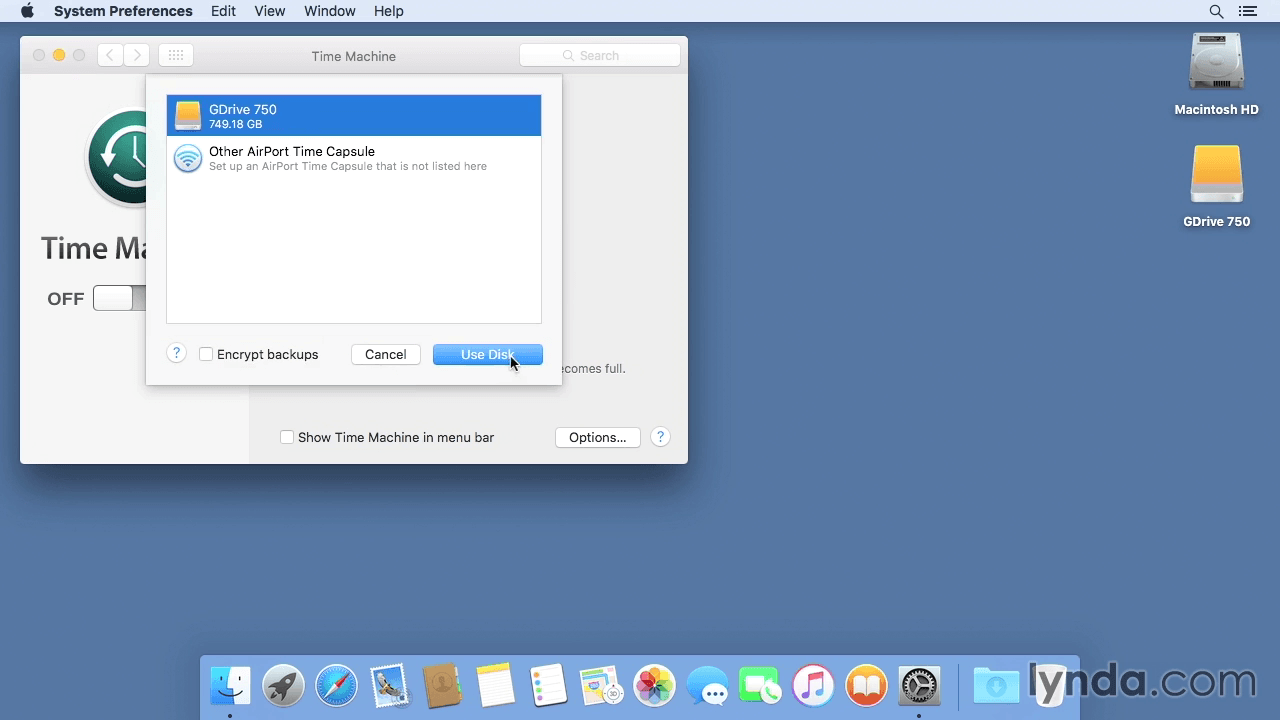Open the Apple menu
Screen dimensions: 1280x720
(27, 11)
